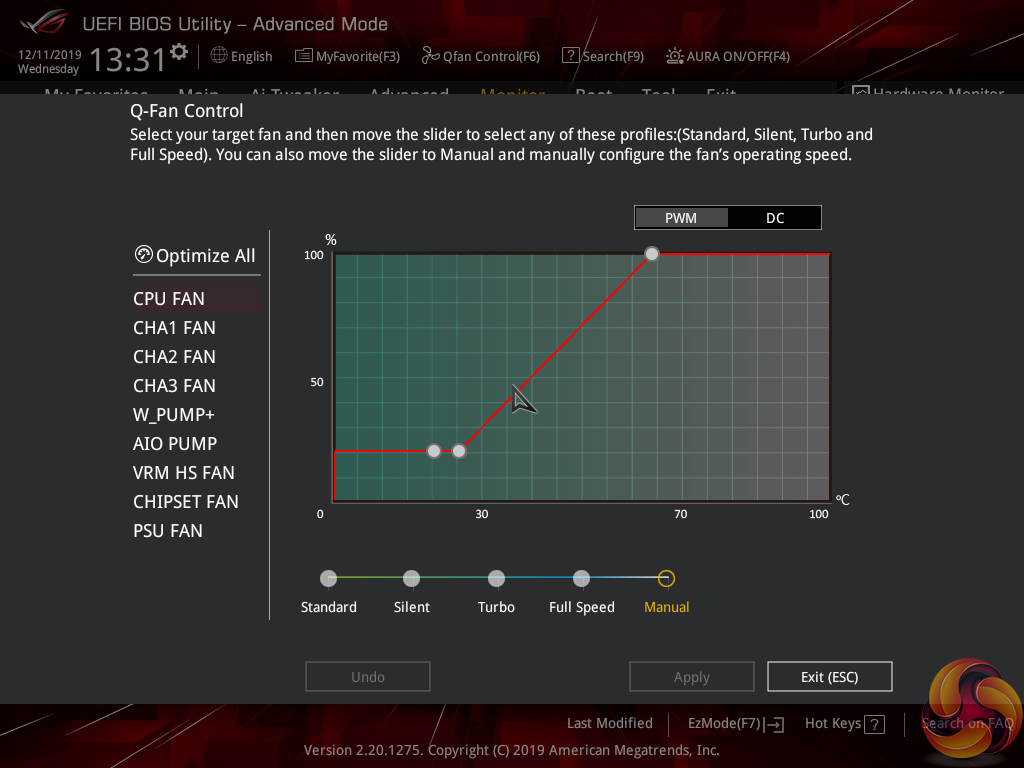Select CHA2 FAN in fan list
Viewport: 1024px width, 768px height.
click(174, 357)
